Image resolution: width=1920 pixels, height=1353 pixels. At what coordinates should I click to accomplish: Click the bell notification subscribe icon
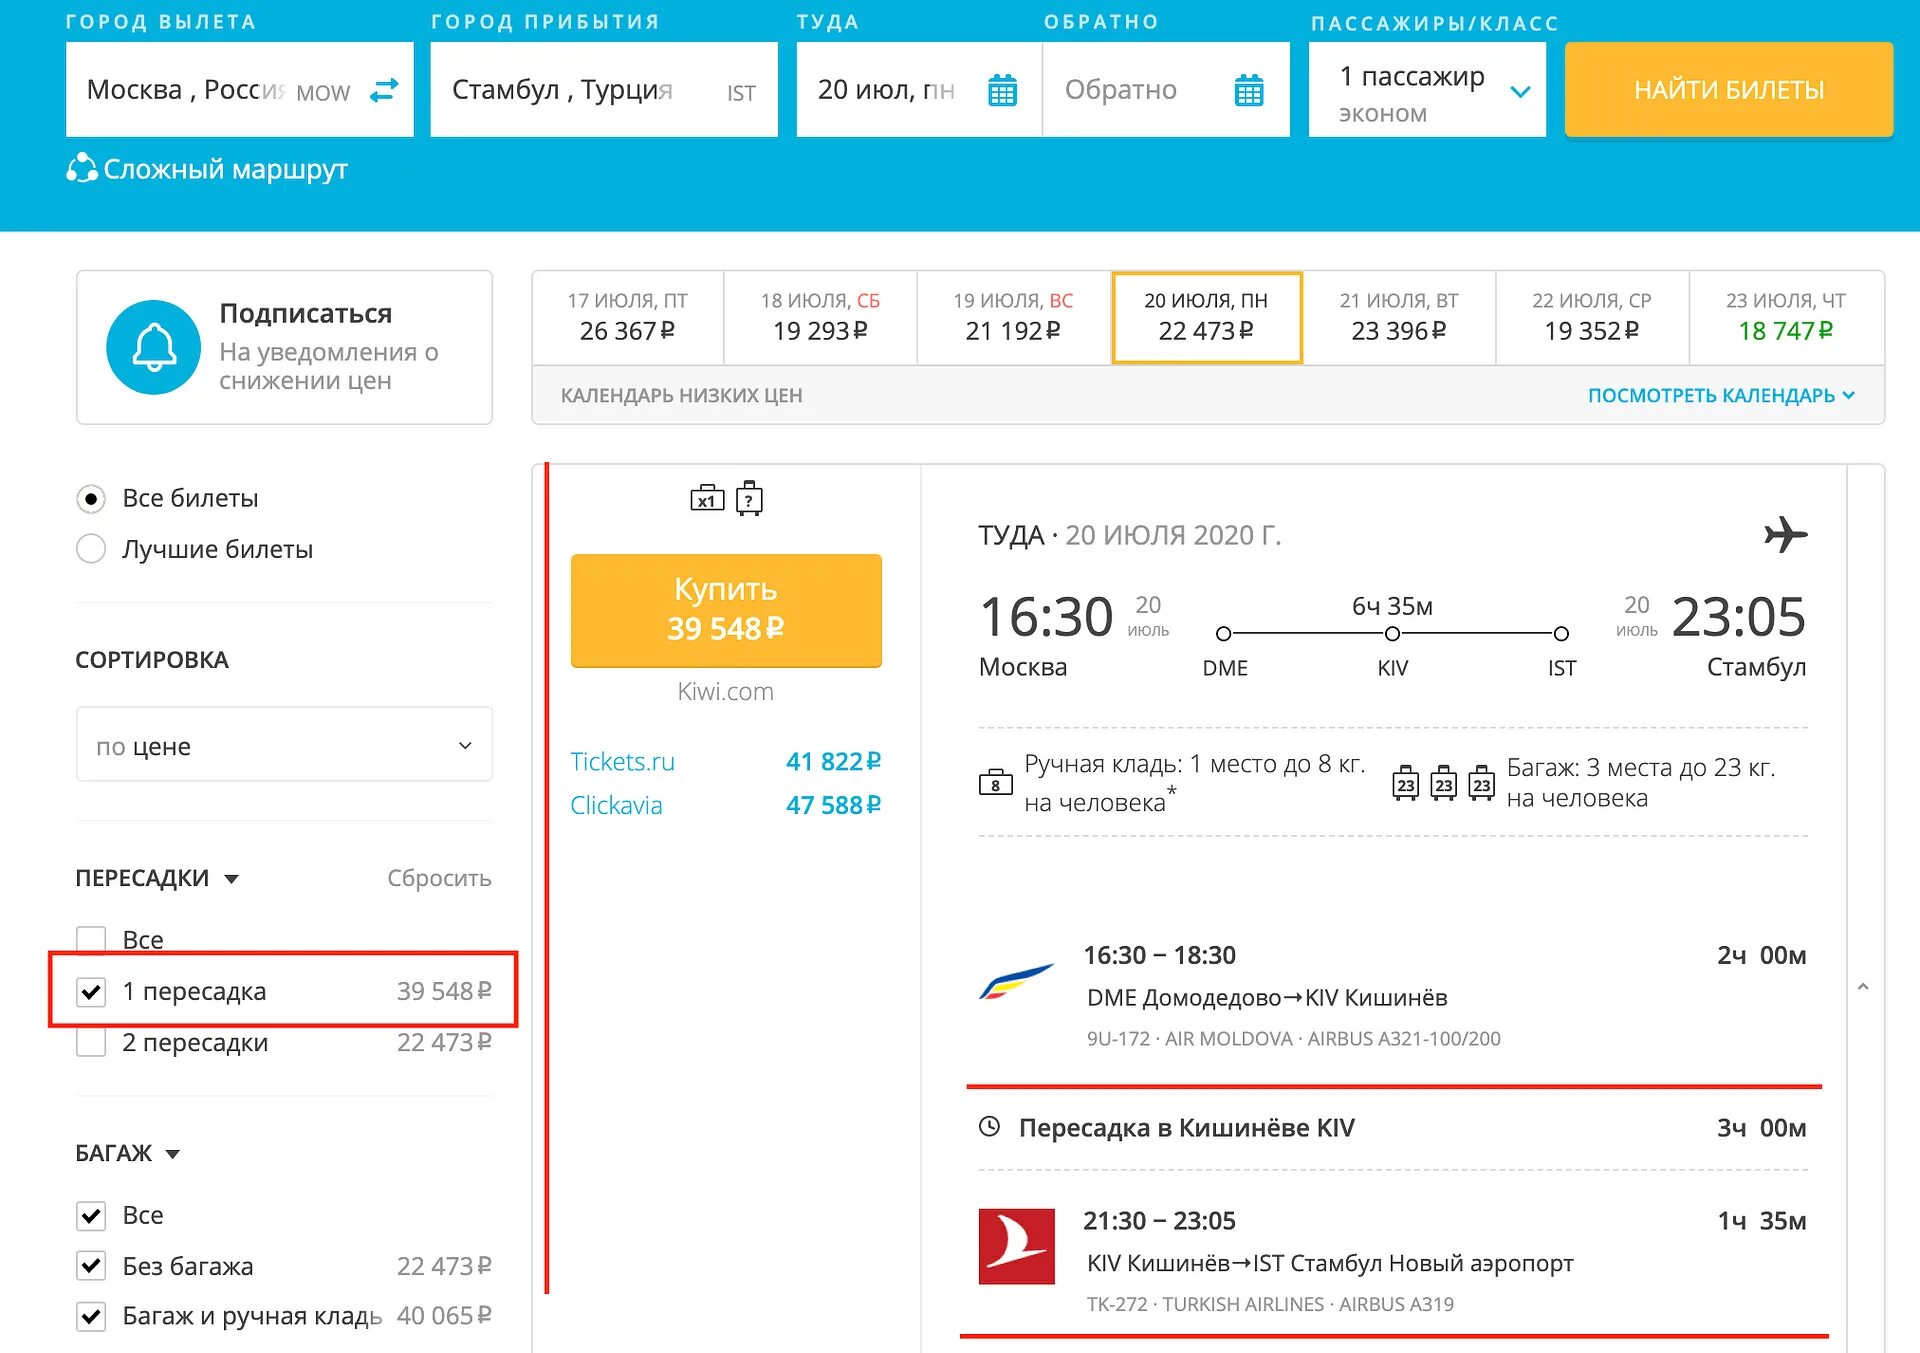click(154, 348)
